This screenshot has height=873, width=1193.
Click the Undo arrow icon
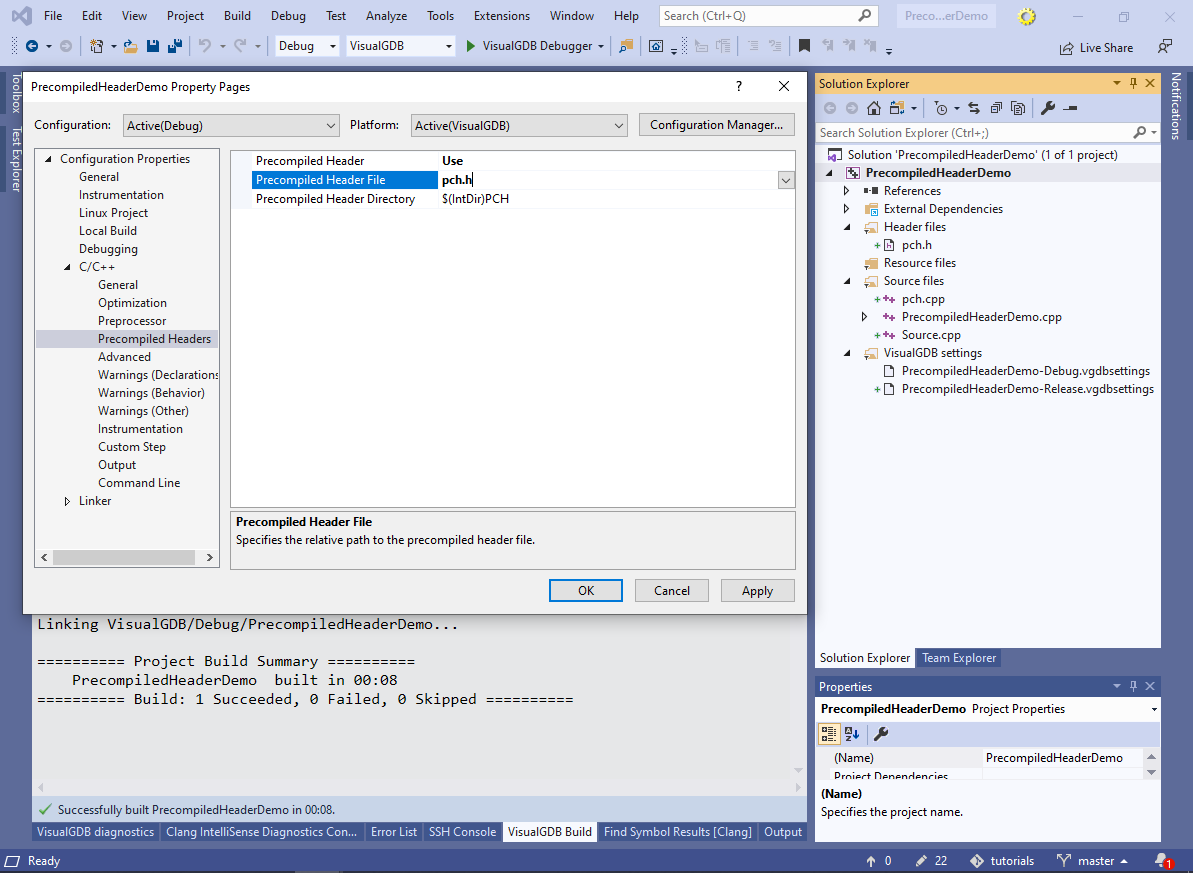coord(204,46)
